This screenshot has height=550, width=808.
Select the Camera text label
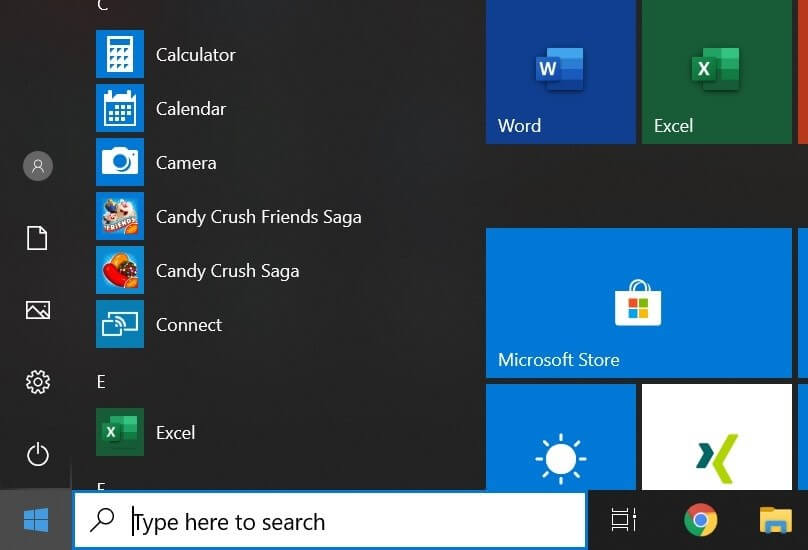pos(187,163)
